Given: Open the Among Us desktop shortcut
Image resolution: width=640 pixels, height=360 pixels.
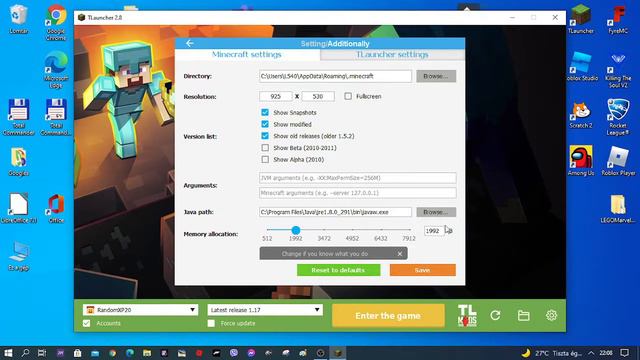Looking at the screenshot, I should click(x=580, y=161).
